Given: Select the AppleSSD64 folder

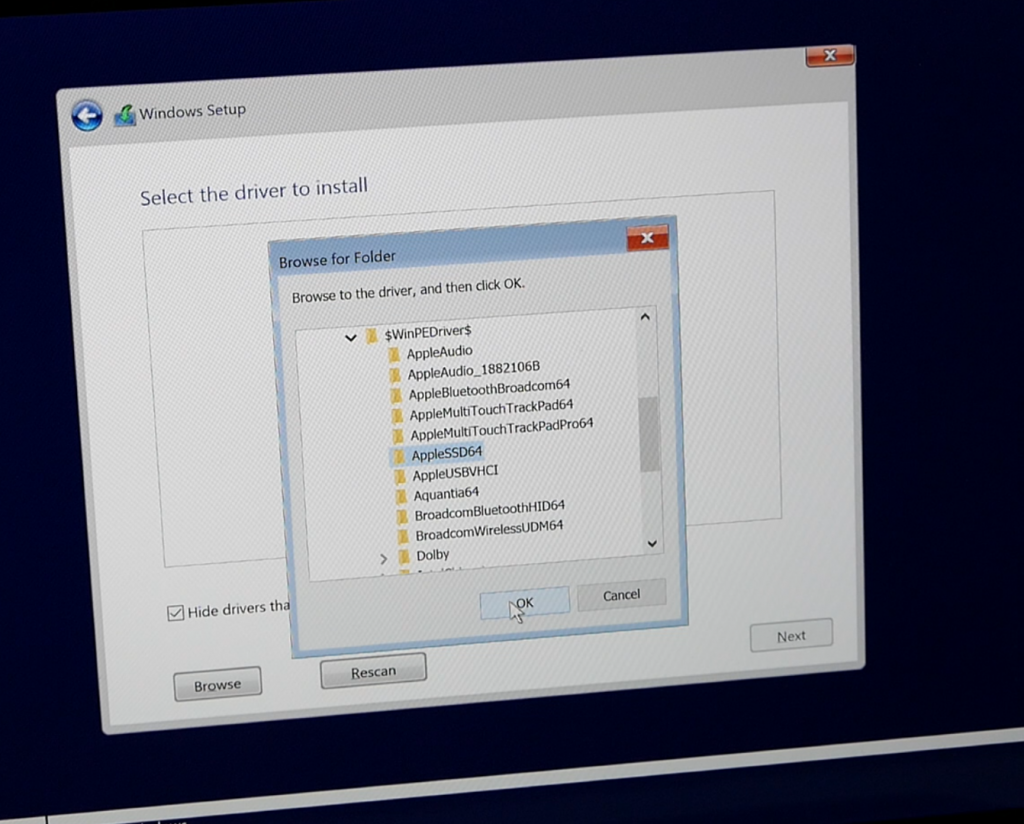Looking at the screenshot, I should [x=447, y=453].
